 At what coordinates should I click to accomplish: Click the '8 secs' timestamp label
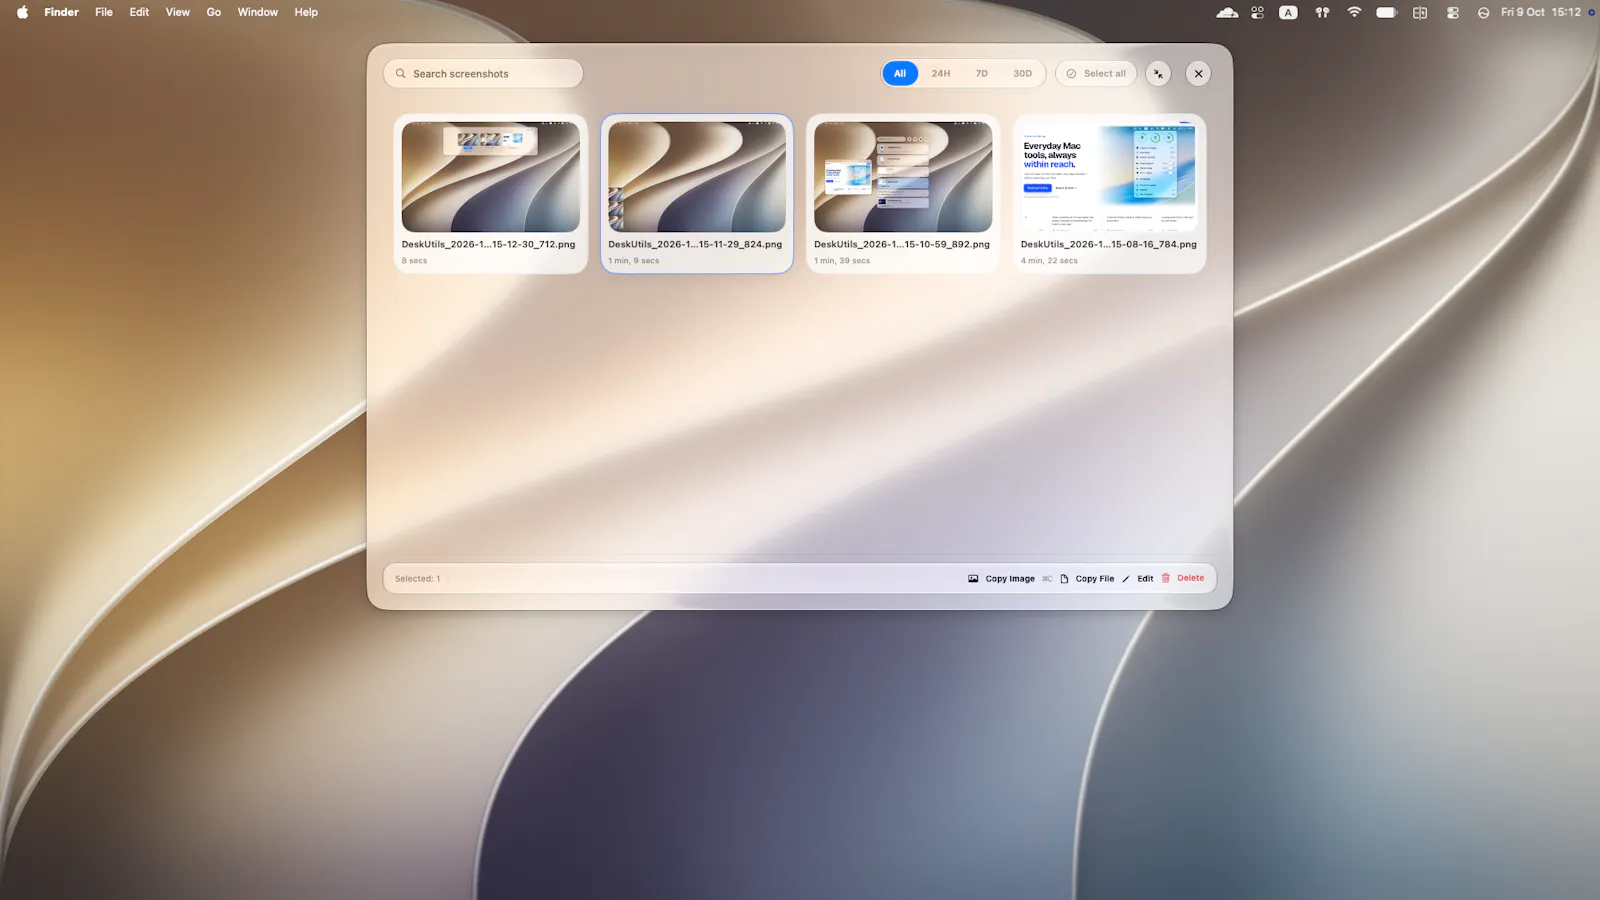414,261
